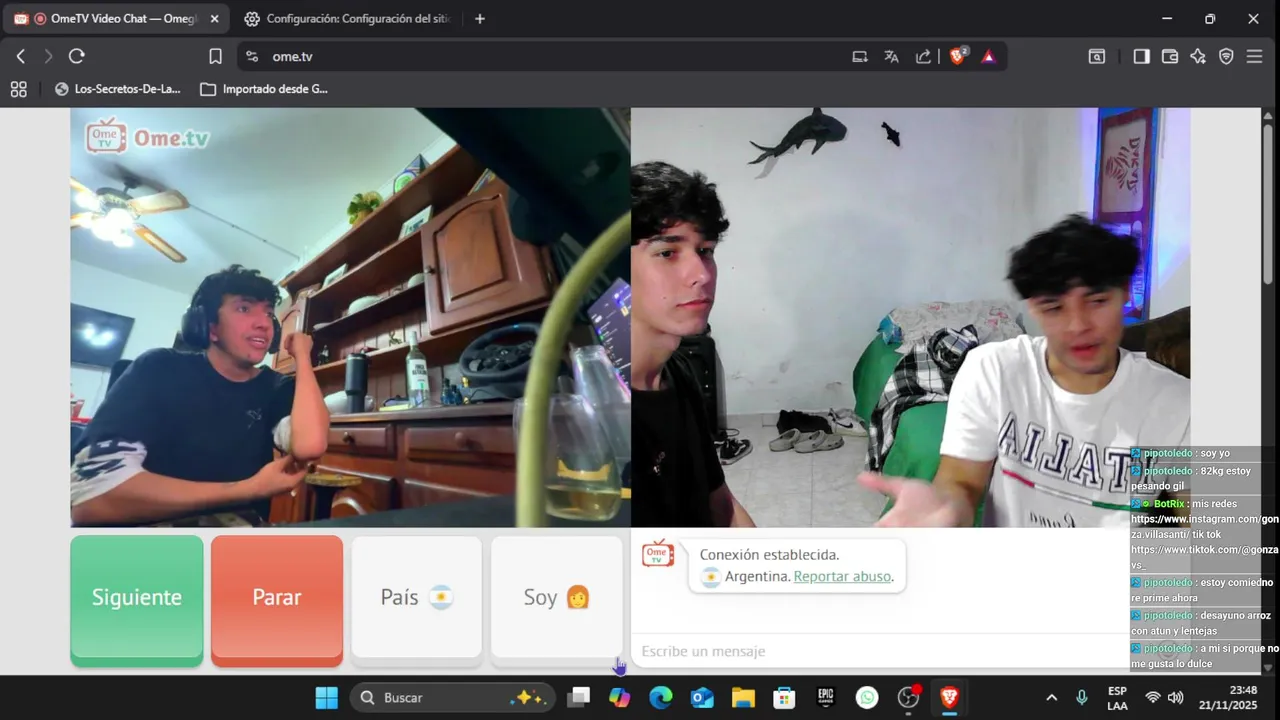Open Epic Games Launcher from taskbar
The image size is (1280, 720).
826,698
